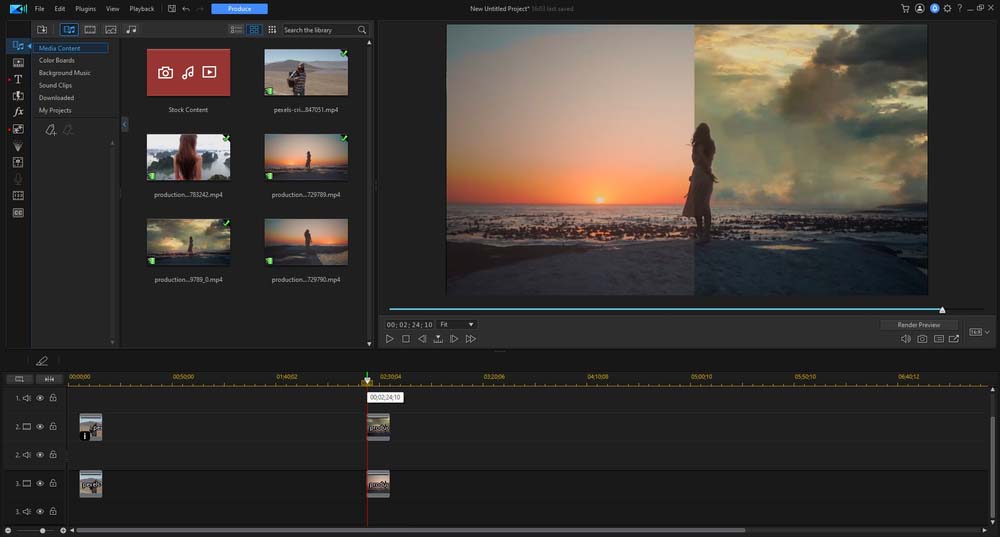Image resolution: width=1000 pixels, height=537 pixels.
Task: Zoom in timeline with plus button
Action: (63, 531)
